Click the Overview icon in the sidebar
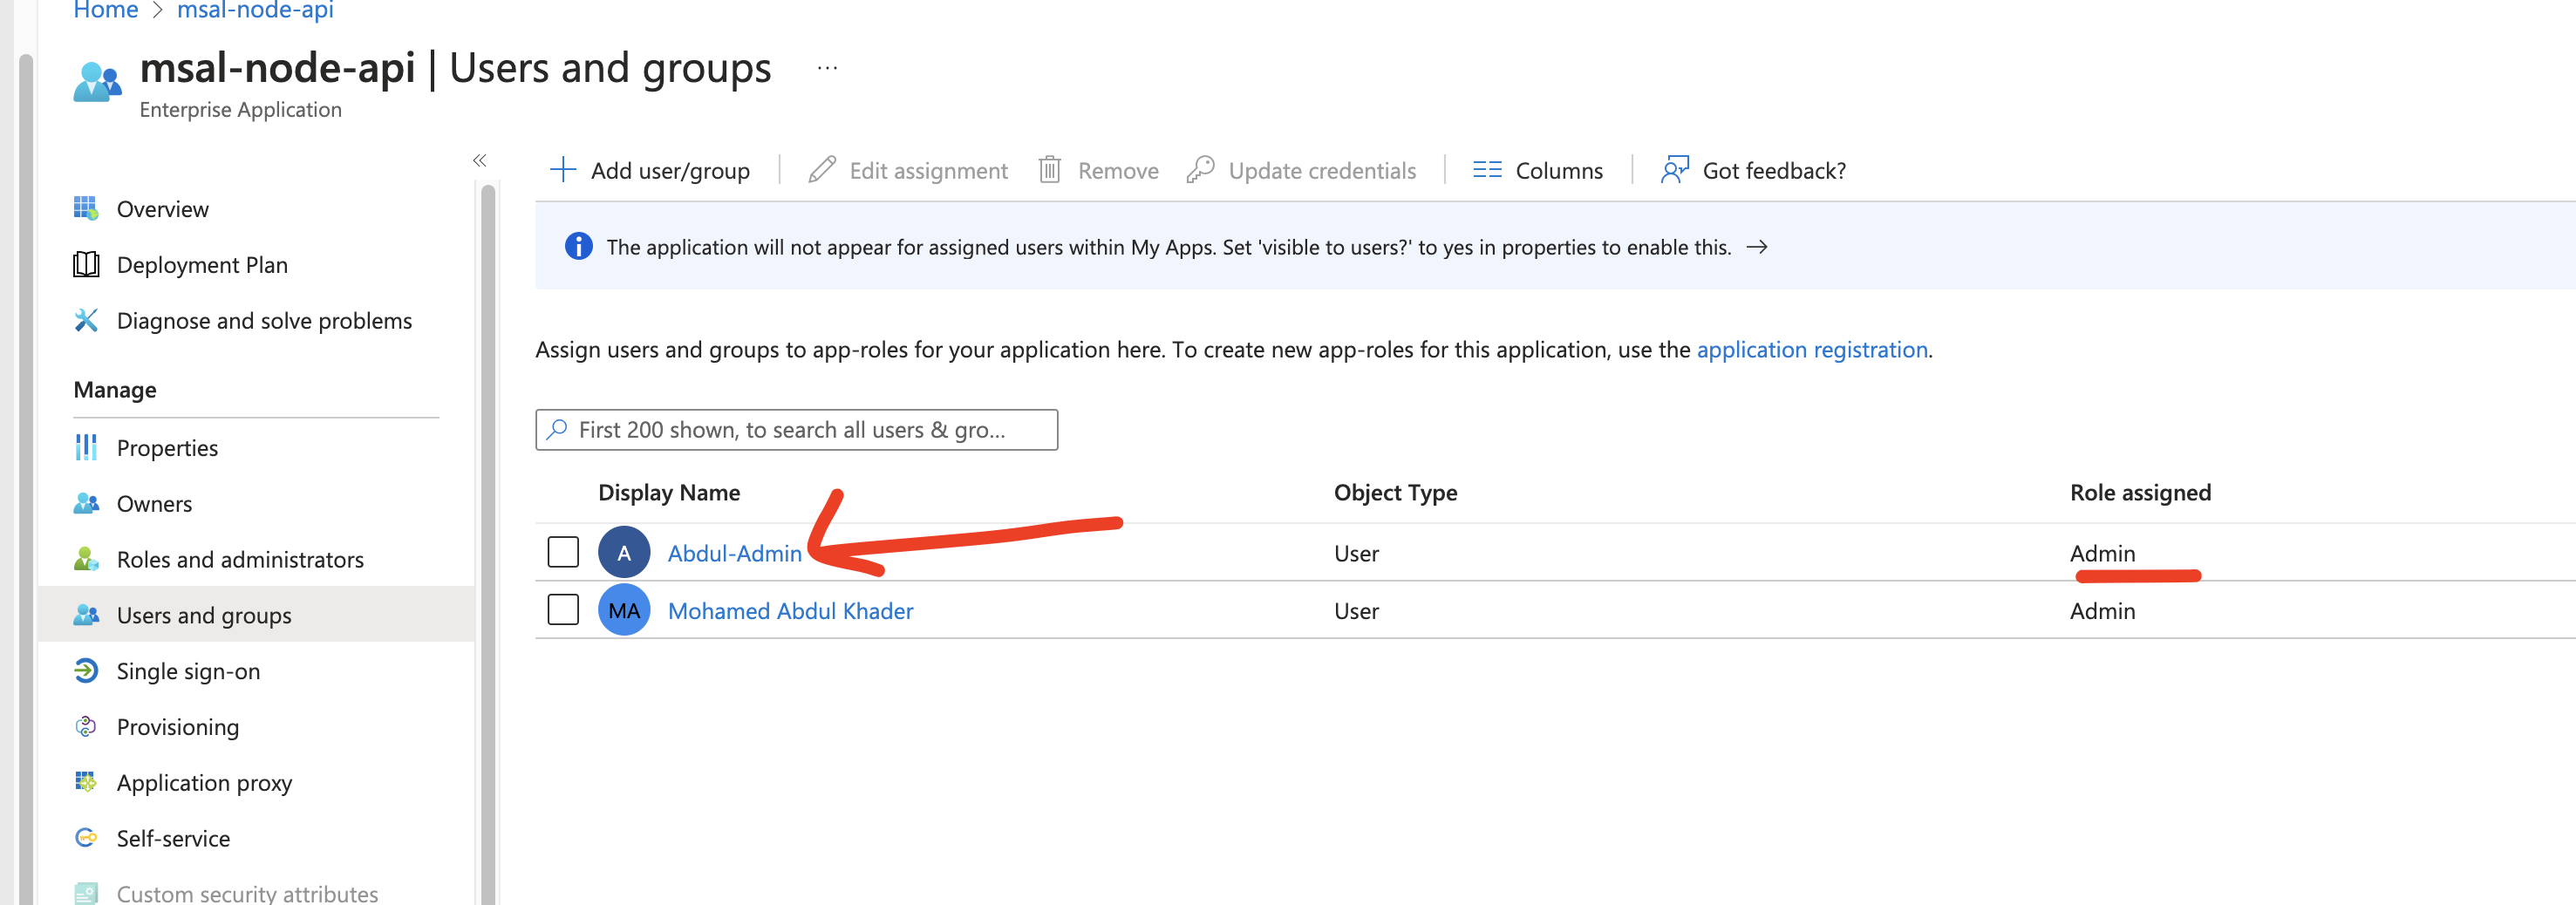Viewport: 2576px width, 905px height. click(88, 208)
